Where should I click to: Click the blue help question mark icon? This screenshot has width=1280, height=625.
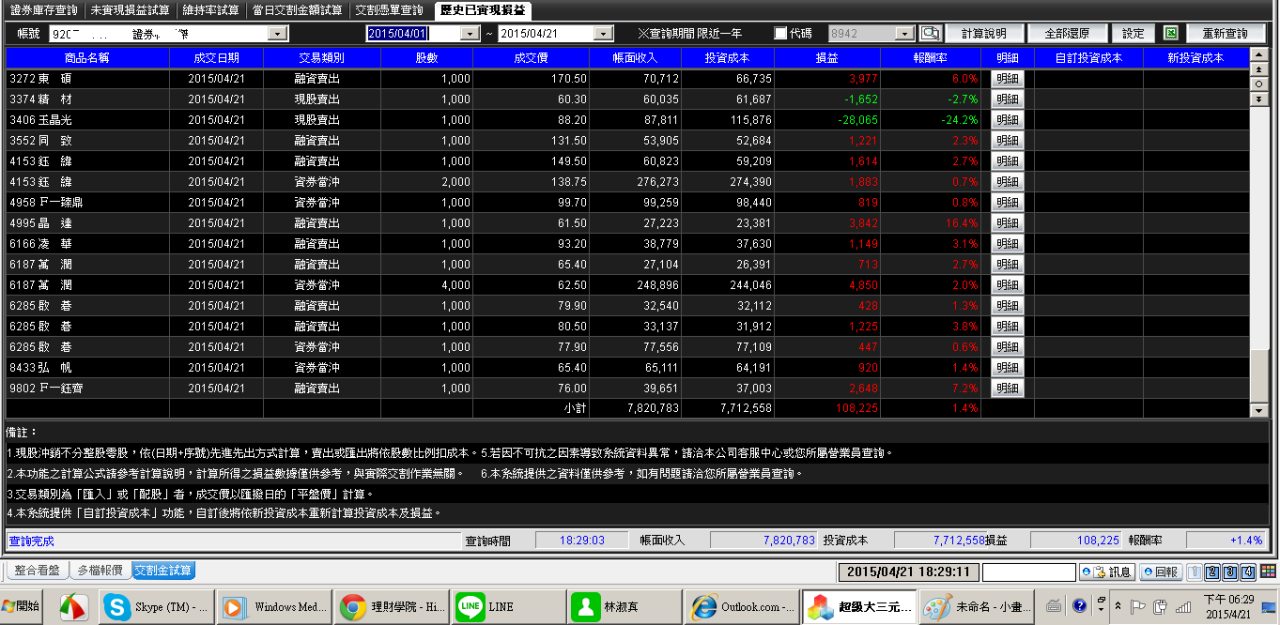pyautogui.click(x=1079, y=606)
